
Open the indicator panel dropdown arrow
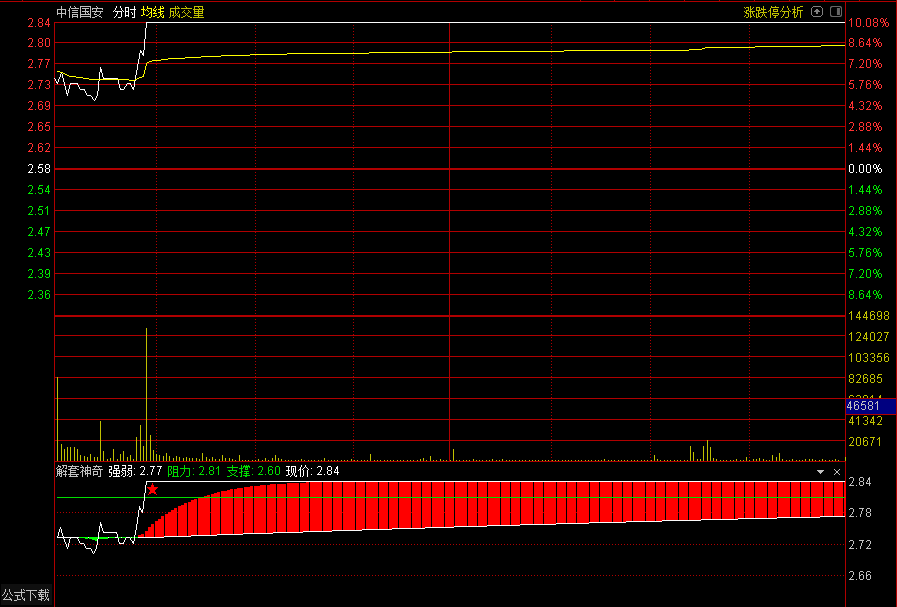[x=821, y=471]
